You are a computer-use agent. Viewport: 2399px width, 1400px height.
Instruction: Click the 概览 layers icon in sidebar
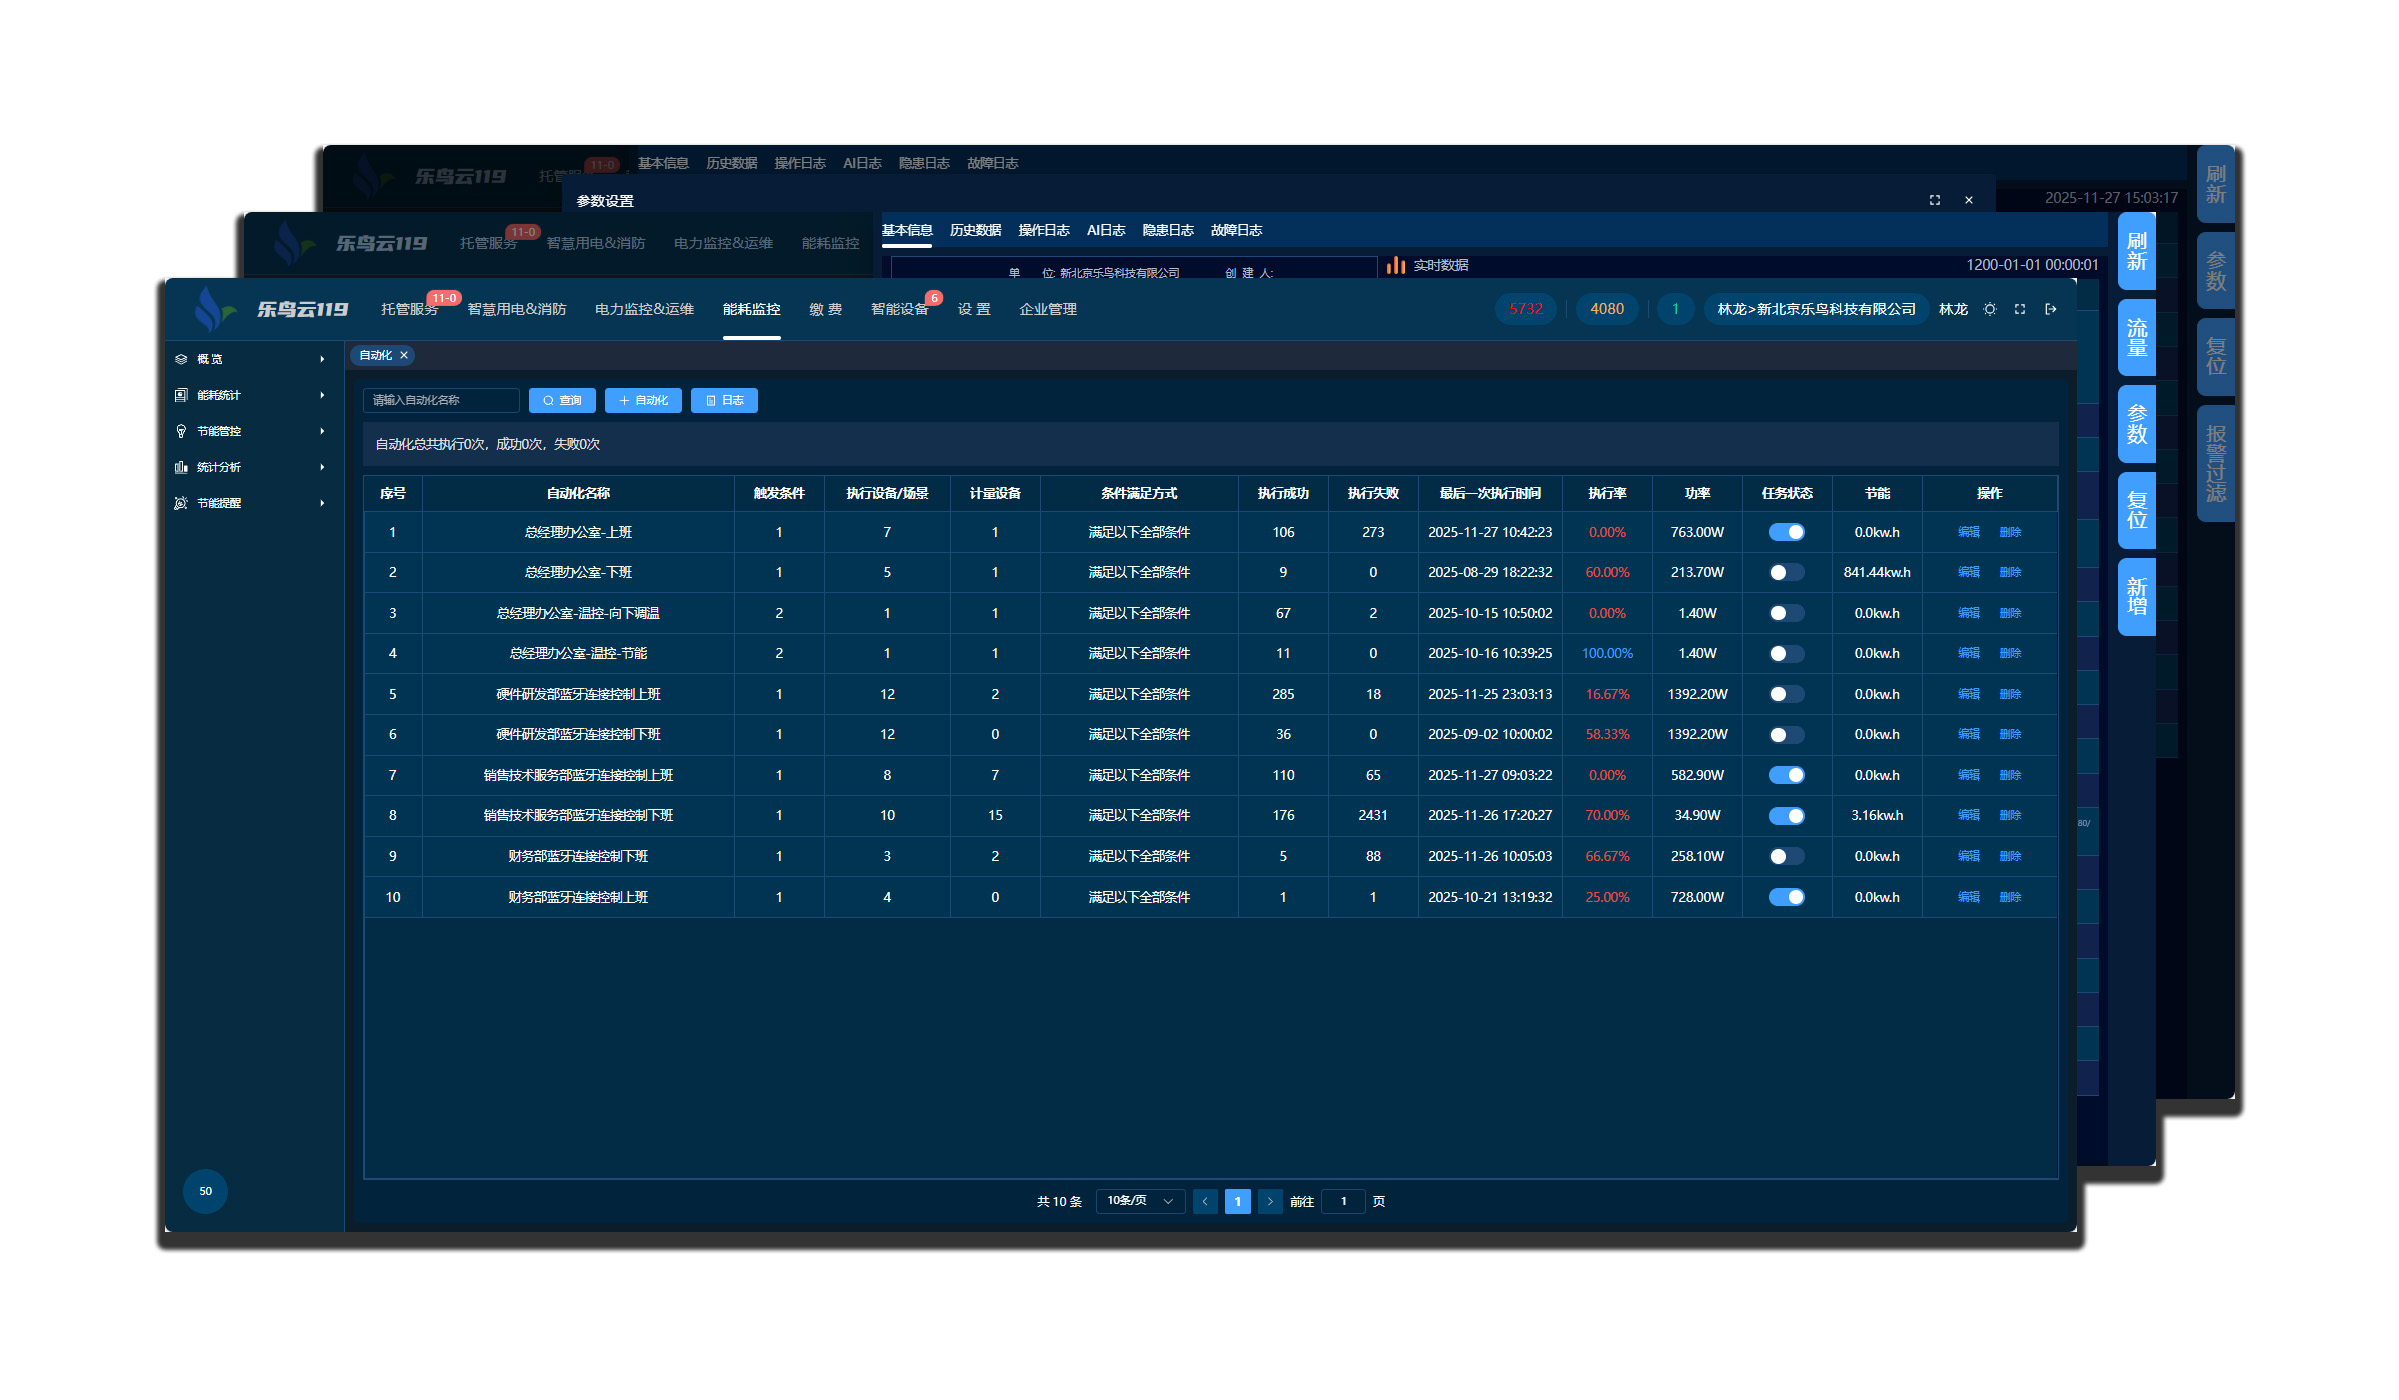pyautogui.click(x=181, y=359)
